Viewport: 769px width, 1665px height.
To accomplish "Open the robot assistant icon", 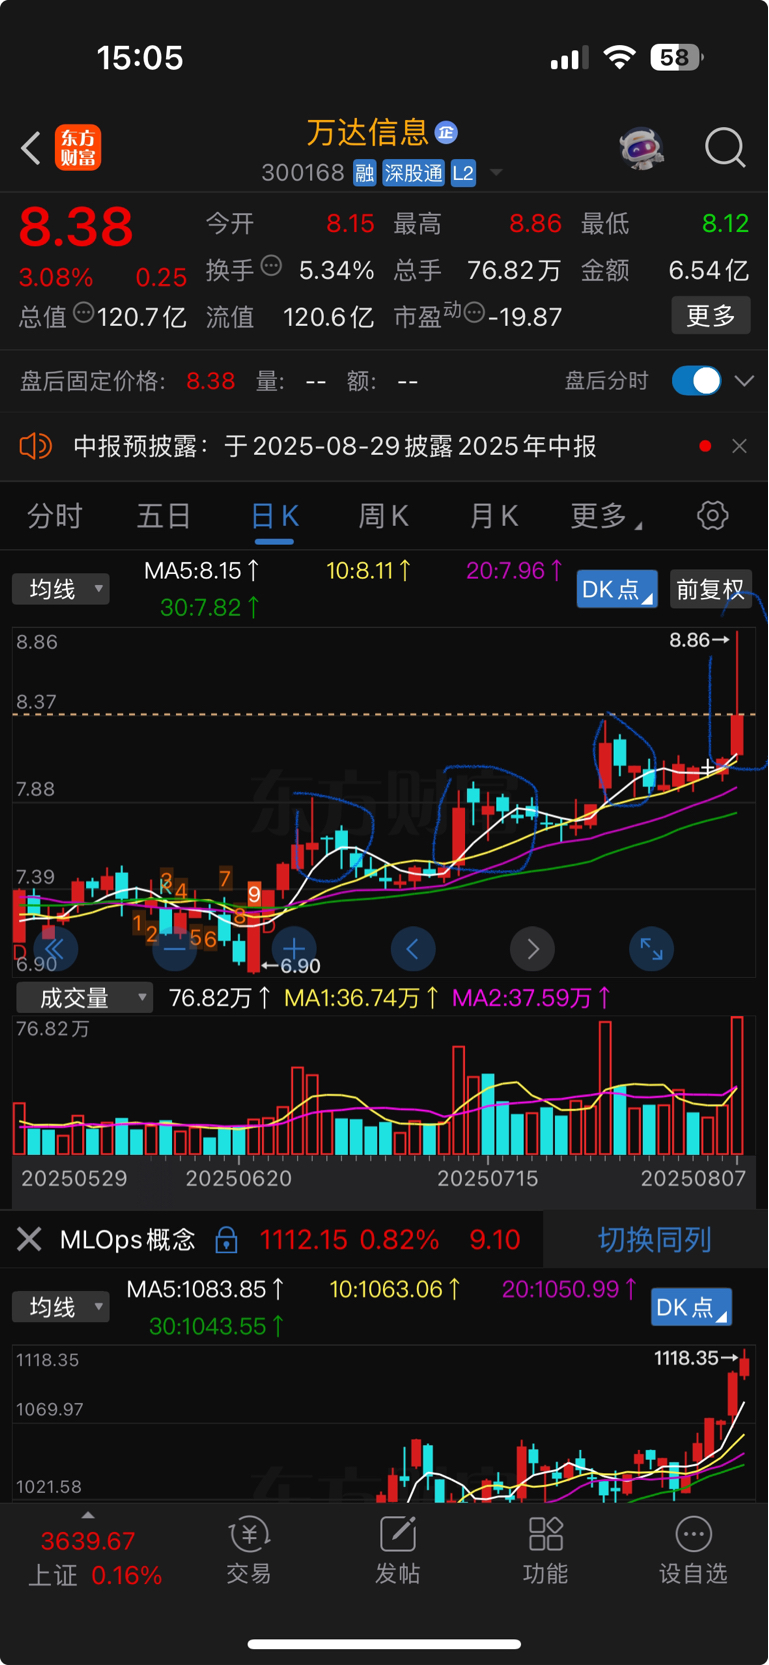I will (x=641, y=148).
